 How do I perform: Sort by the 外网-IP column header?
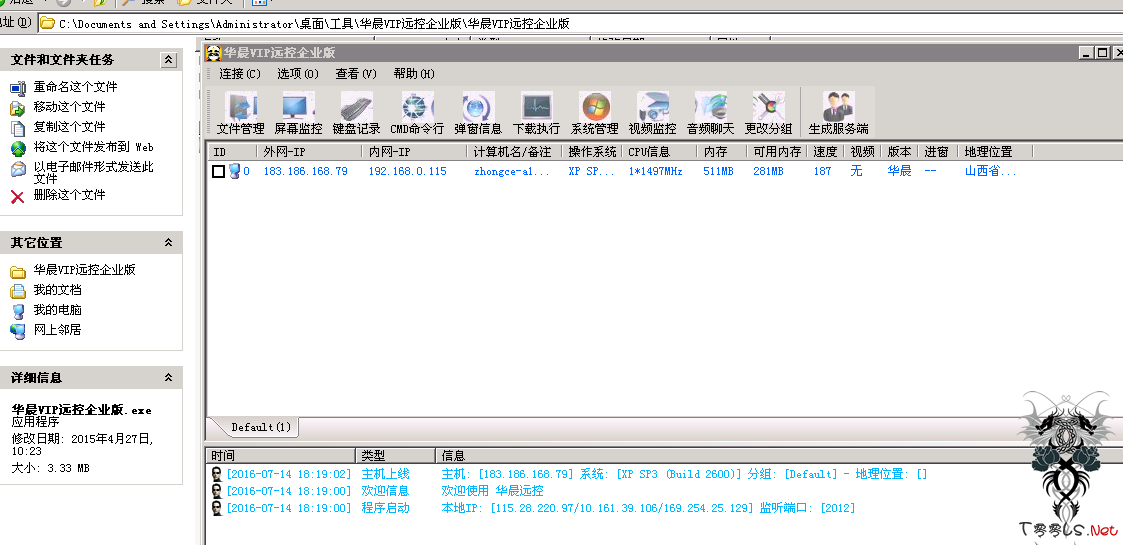click(x=309, y=152)
